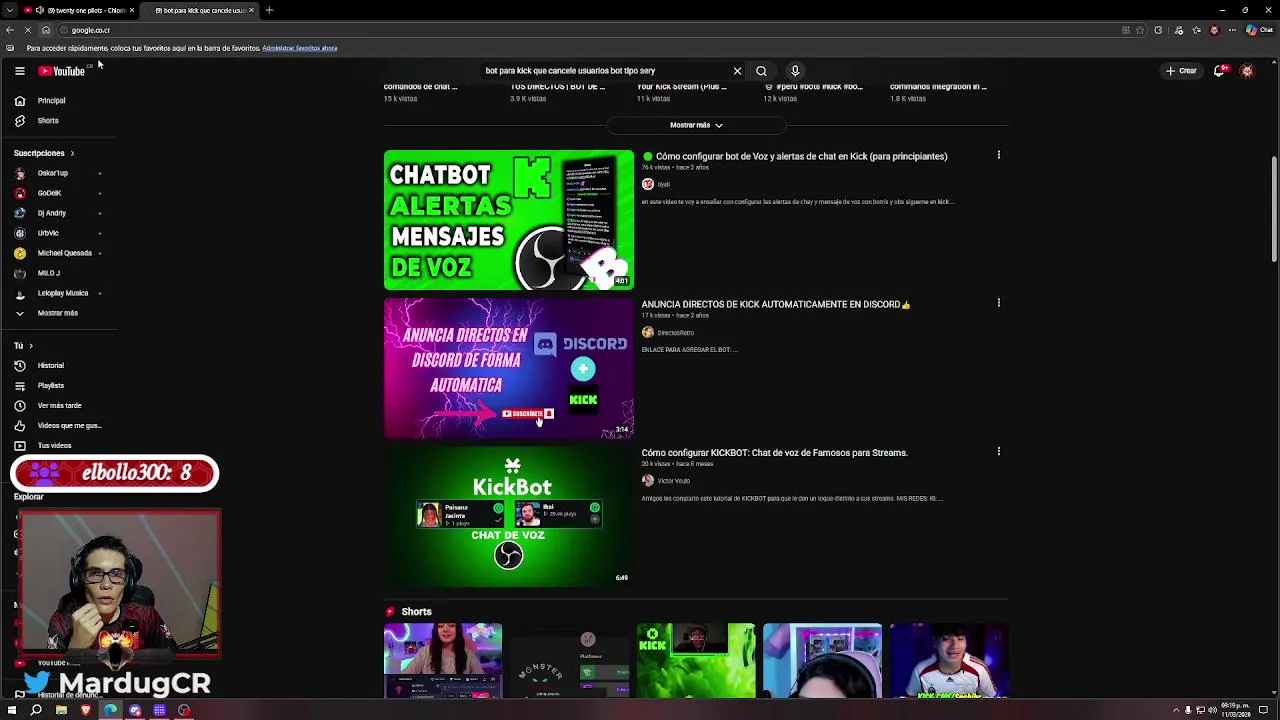Image resolution: width=1280 pixels, height=720 pixels.
Task: Open the Brave browser taskbar icon
Action: [86, 710]
